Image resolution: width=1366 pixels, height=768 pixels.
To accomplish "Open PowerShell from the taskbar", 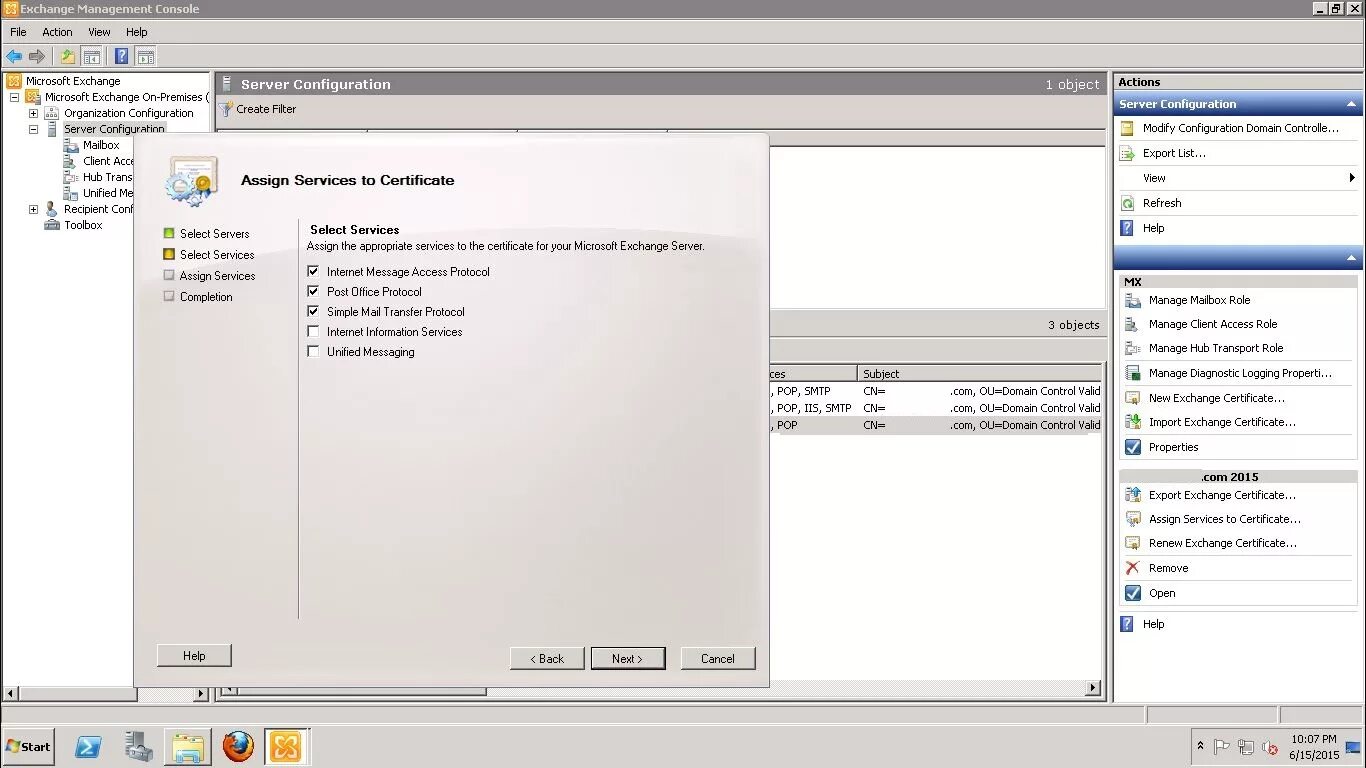I will click(x=89, y=746).
